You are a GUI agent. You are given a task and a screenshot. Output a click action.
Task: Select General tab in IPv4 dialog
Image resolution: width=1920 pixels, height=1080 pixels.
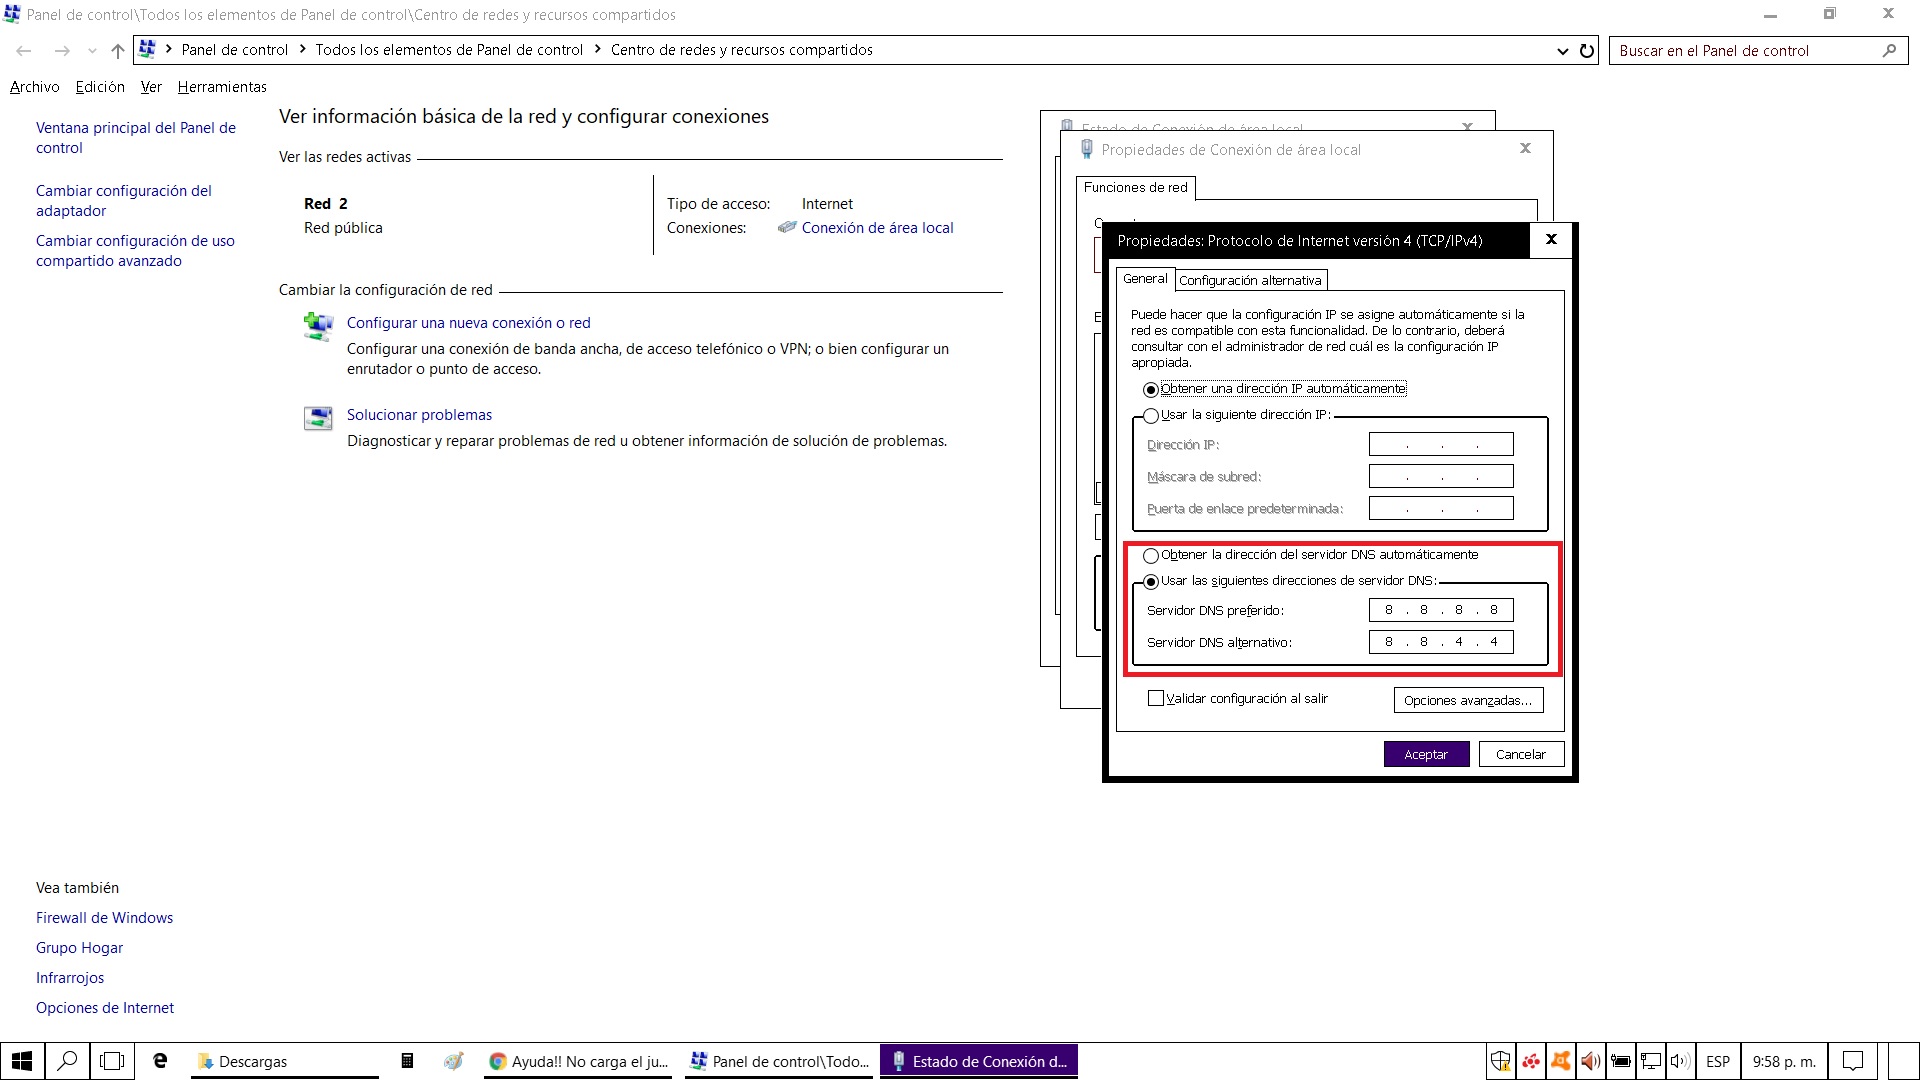coord(1145,279)
